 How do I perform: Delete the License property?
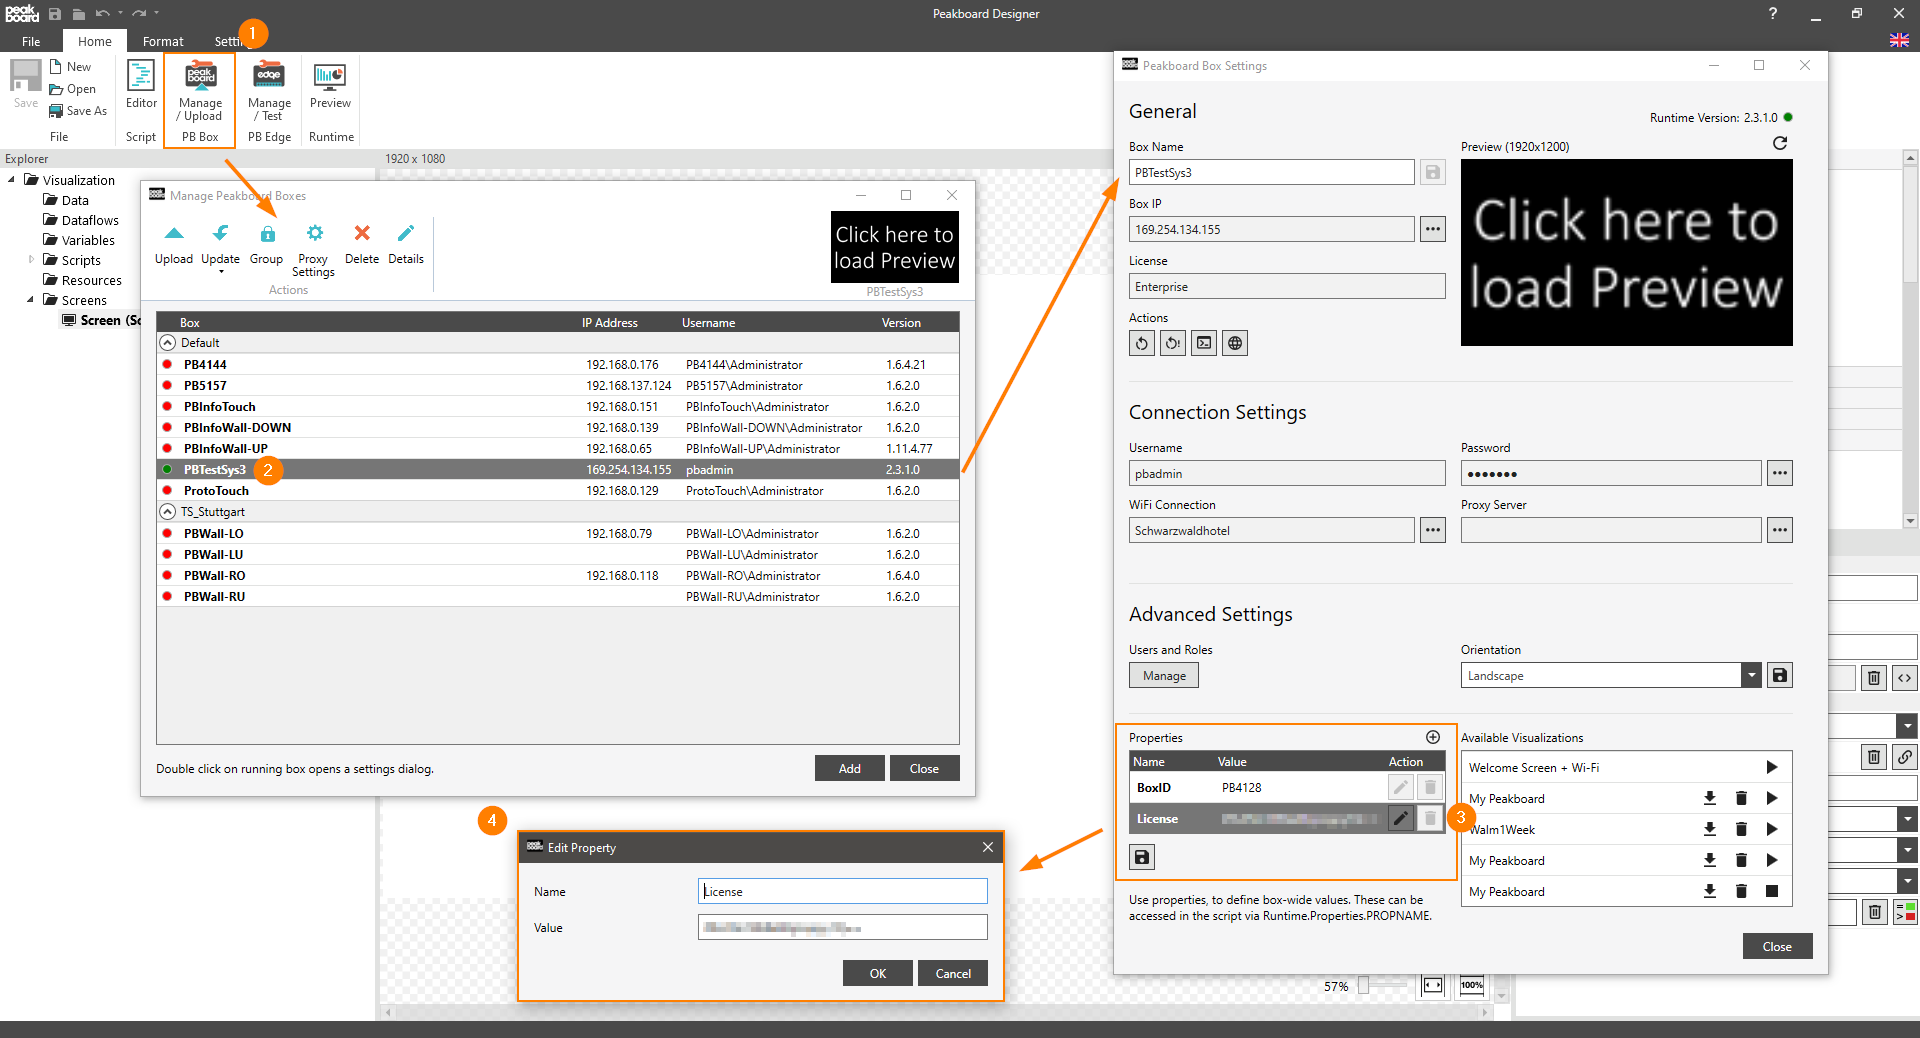[1430, 818]
